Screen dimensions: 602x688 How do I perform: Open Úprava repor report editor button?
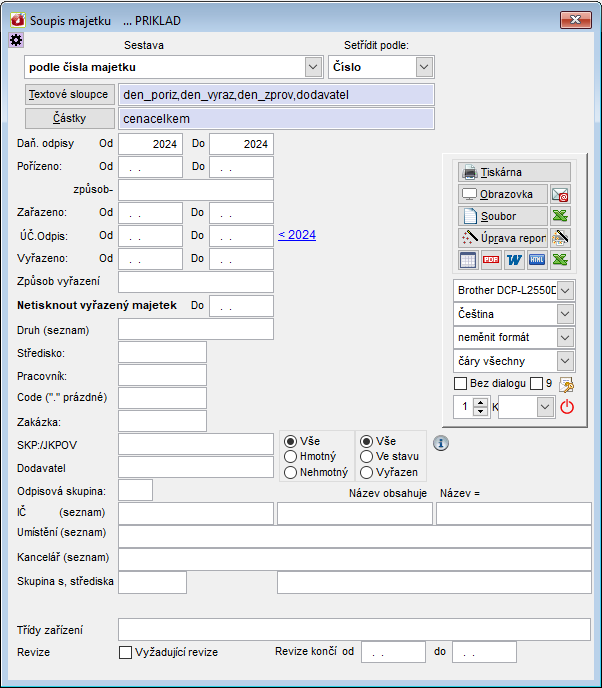pyautogui.click(x=503, y=238)
